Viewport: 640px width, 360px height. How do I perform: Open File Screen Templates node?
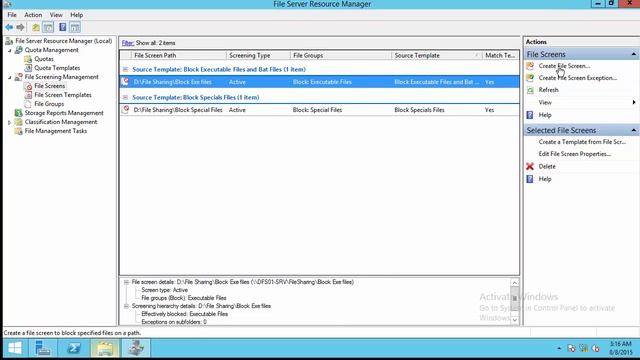pyautogui.click(x=63, y=95)
